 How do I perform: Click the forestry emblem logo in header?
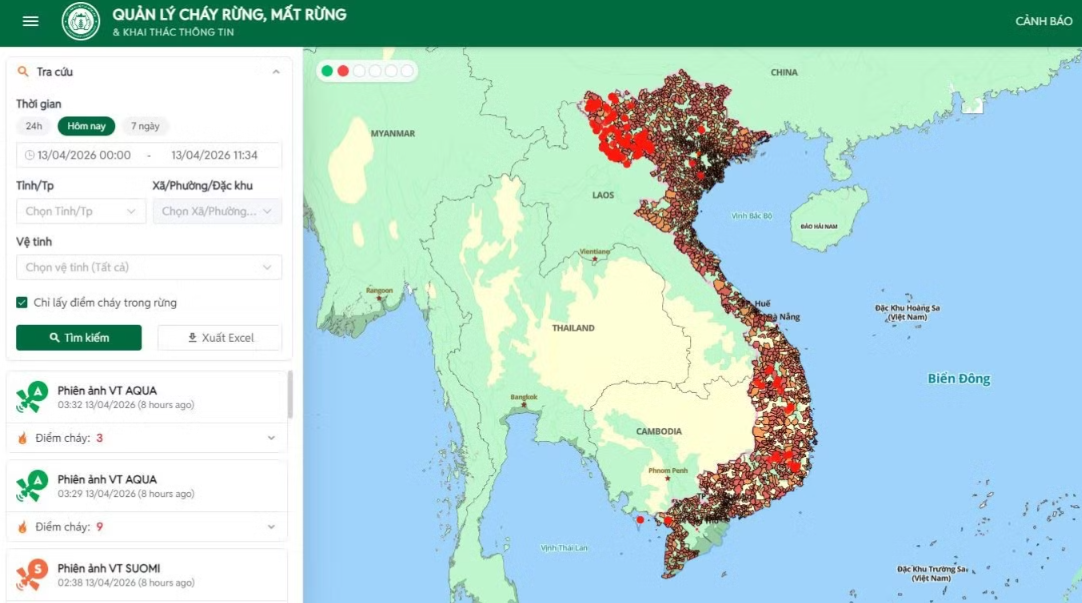pos(81,21)
